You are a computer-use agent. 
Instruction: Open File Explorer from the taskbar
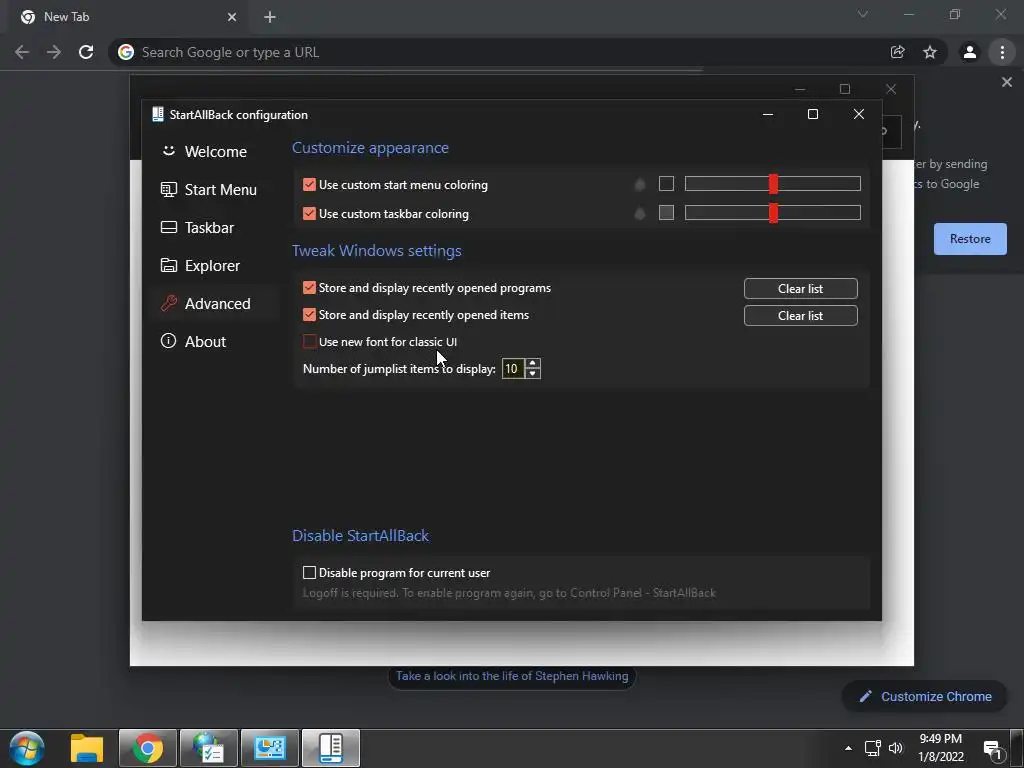point(87,748)
